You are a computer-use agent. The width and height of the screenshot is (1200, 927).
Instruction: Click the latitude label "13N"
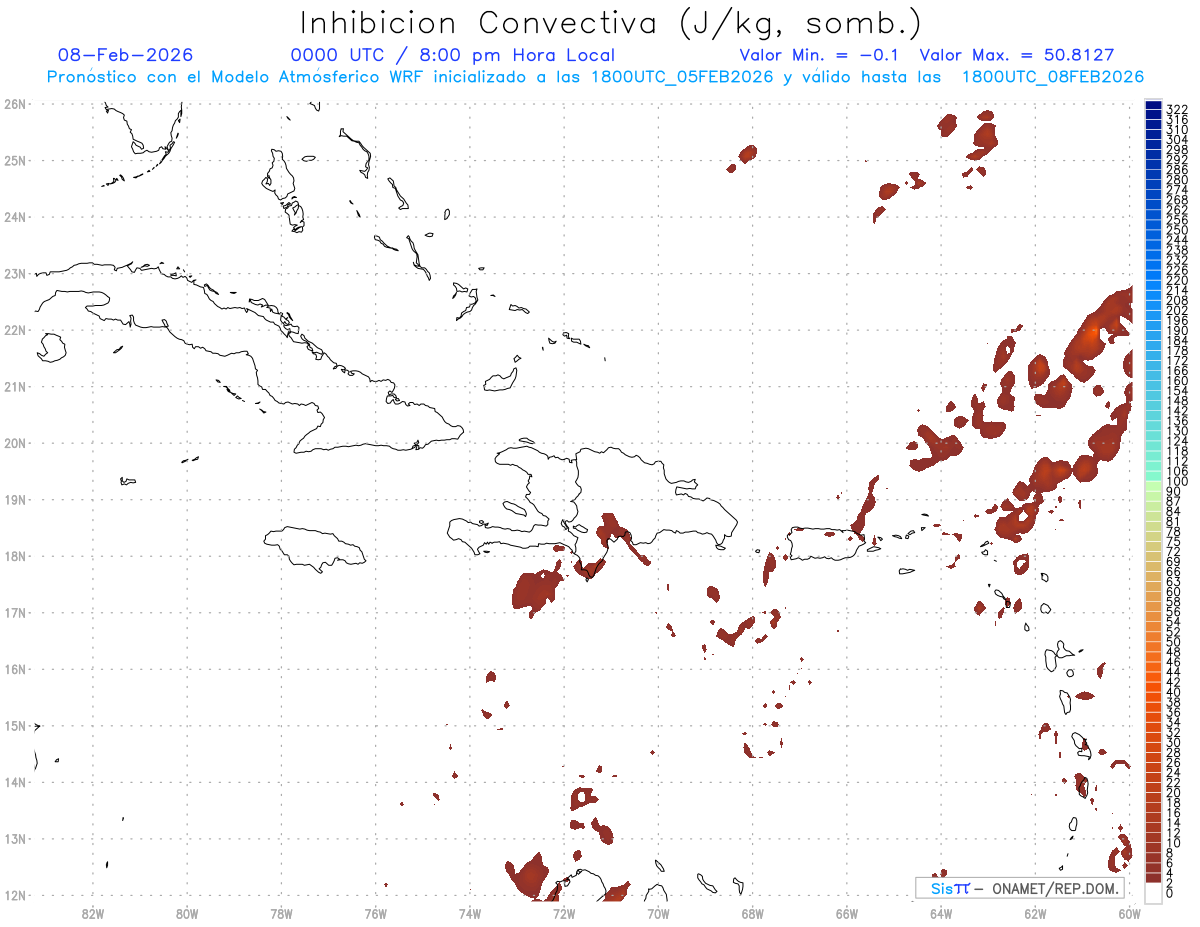tap(15, 839)
